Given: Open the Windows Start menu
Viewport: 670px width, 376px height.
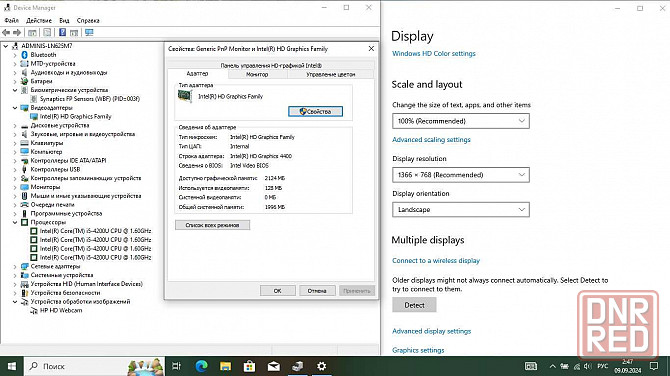Looking at the screenshot, I should point(12,366).
